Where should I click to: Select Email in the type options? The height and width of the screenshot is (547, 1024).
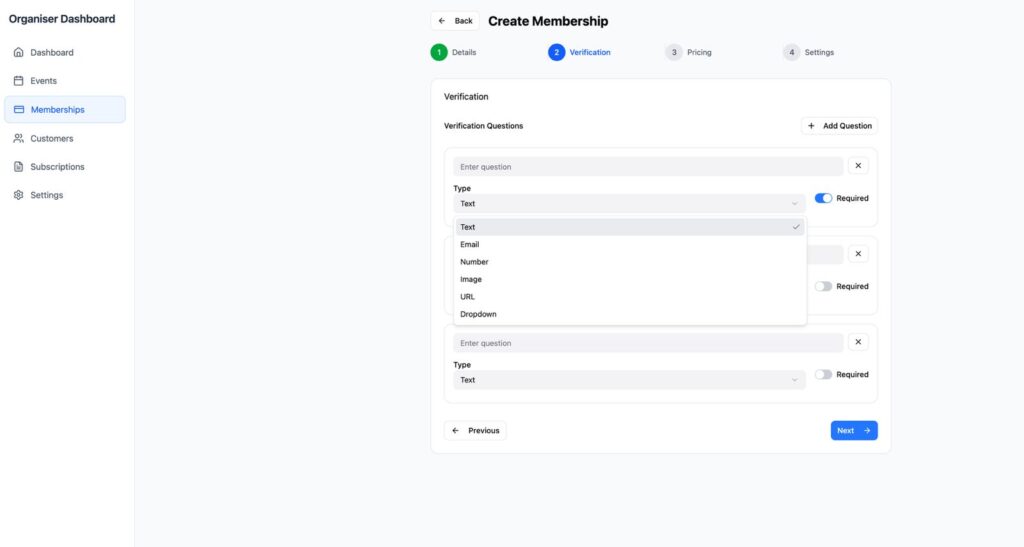click(x=469, y=244)
